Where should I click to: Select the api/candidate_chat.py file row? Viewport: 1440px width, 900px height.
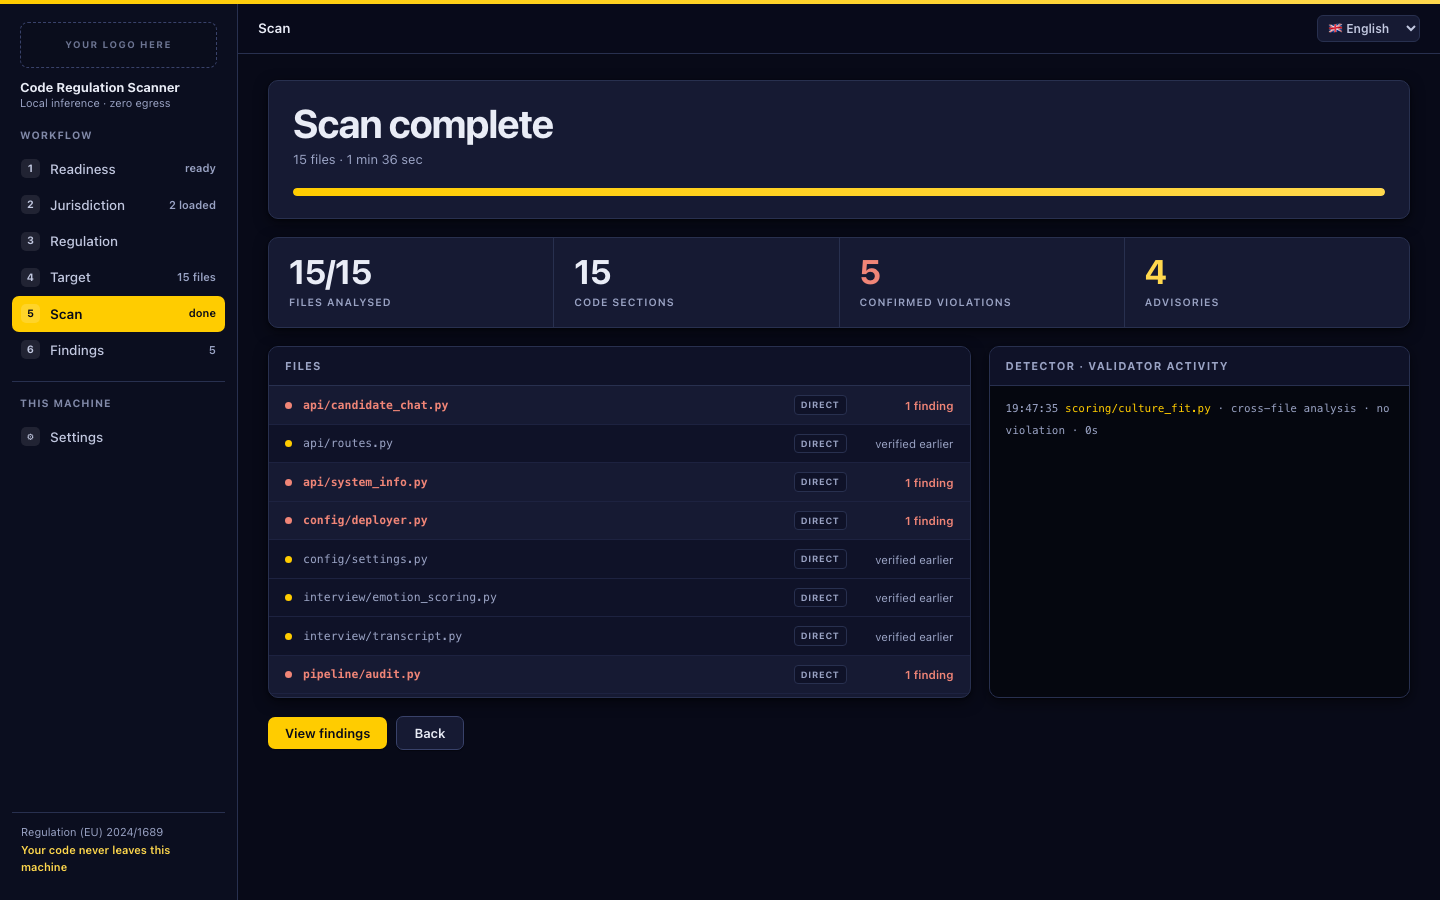tap(619, 405)
